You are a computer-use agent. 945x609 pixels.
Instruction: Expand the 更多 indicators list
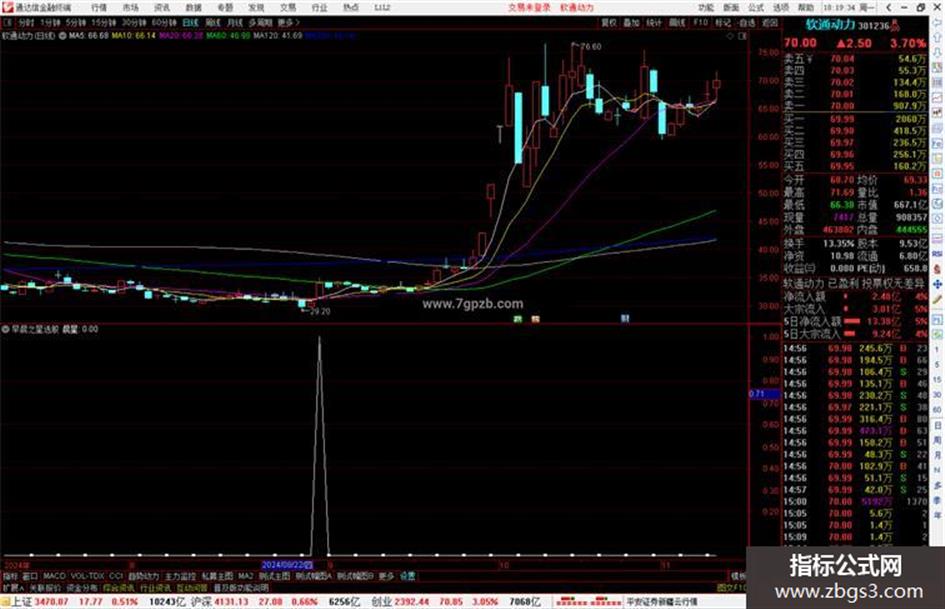tap(386, 576)
